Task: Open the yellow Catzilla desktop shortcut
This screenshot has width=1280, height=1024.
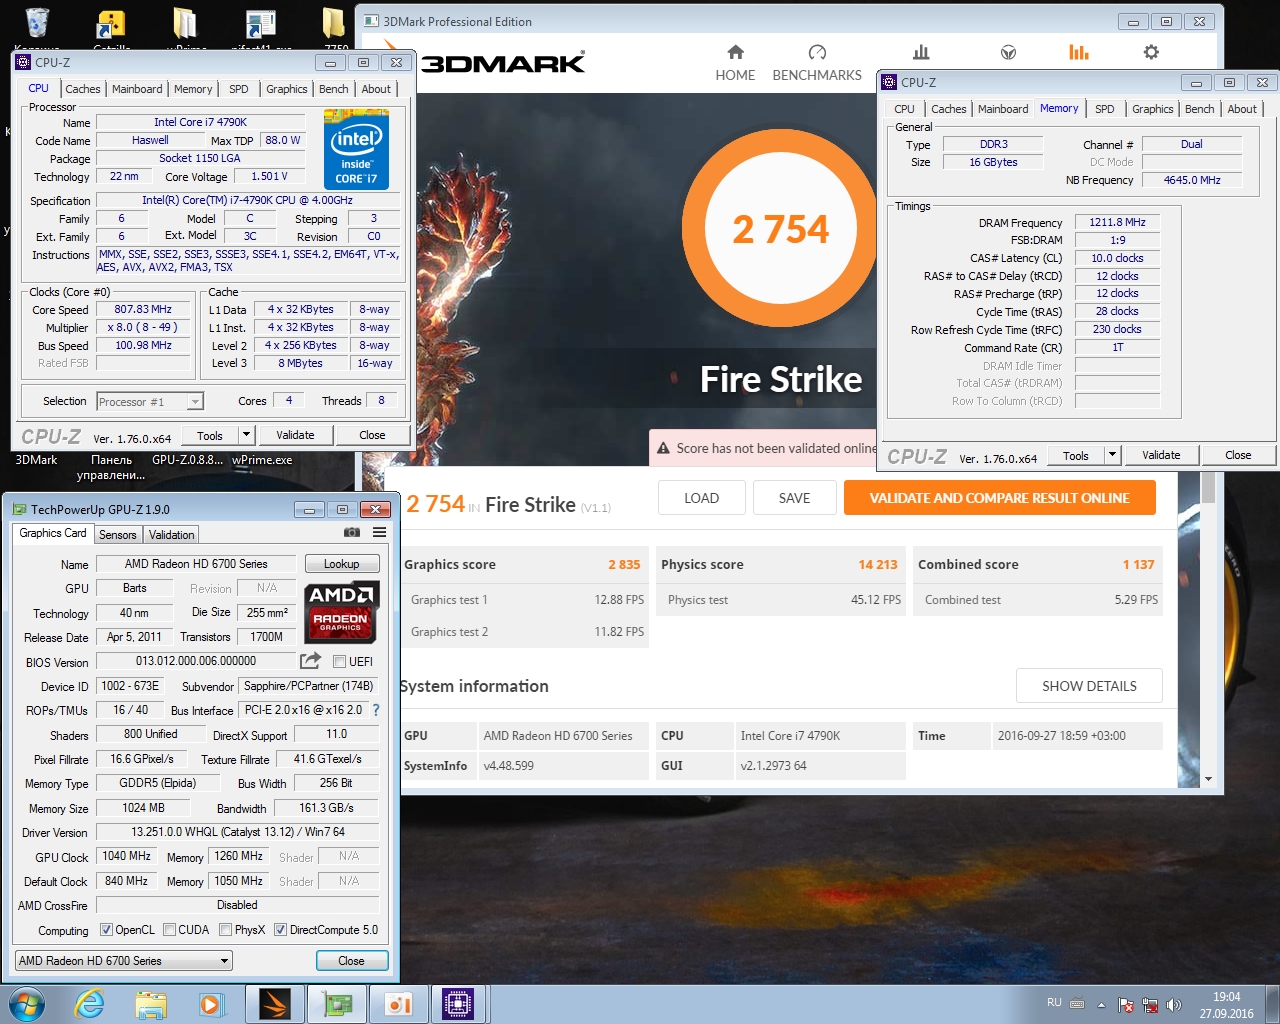Action: [111, 27]
